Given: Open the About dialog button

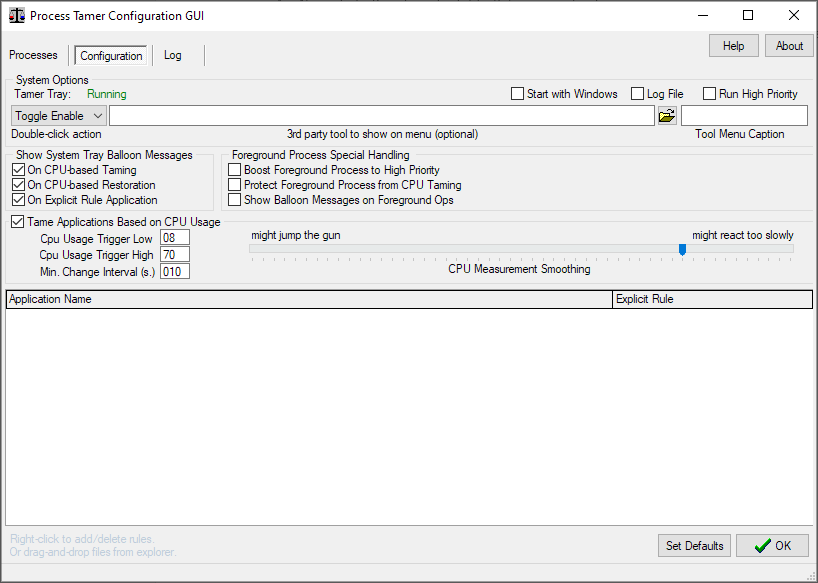Looking at the screenshot, I should (x=789, y=46).
